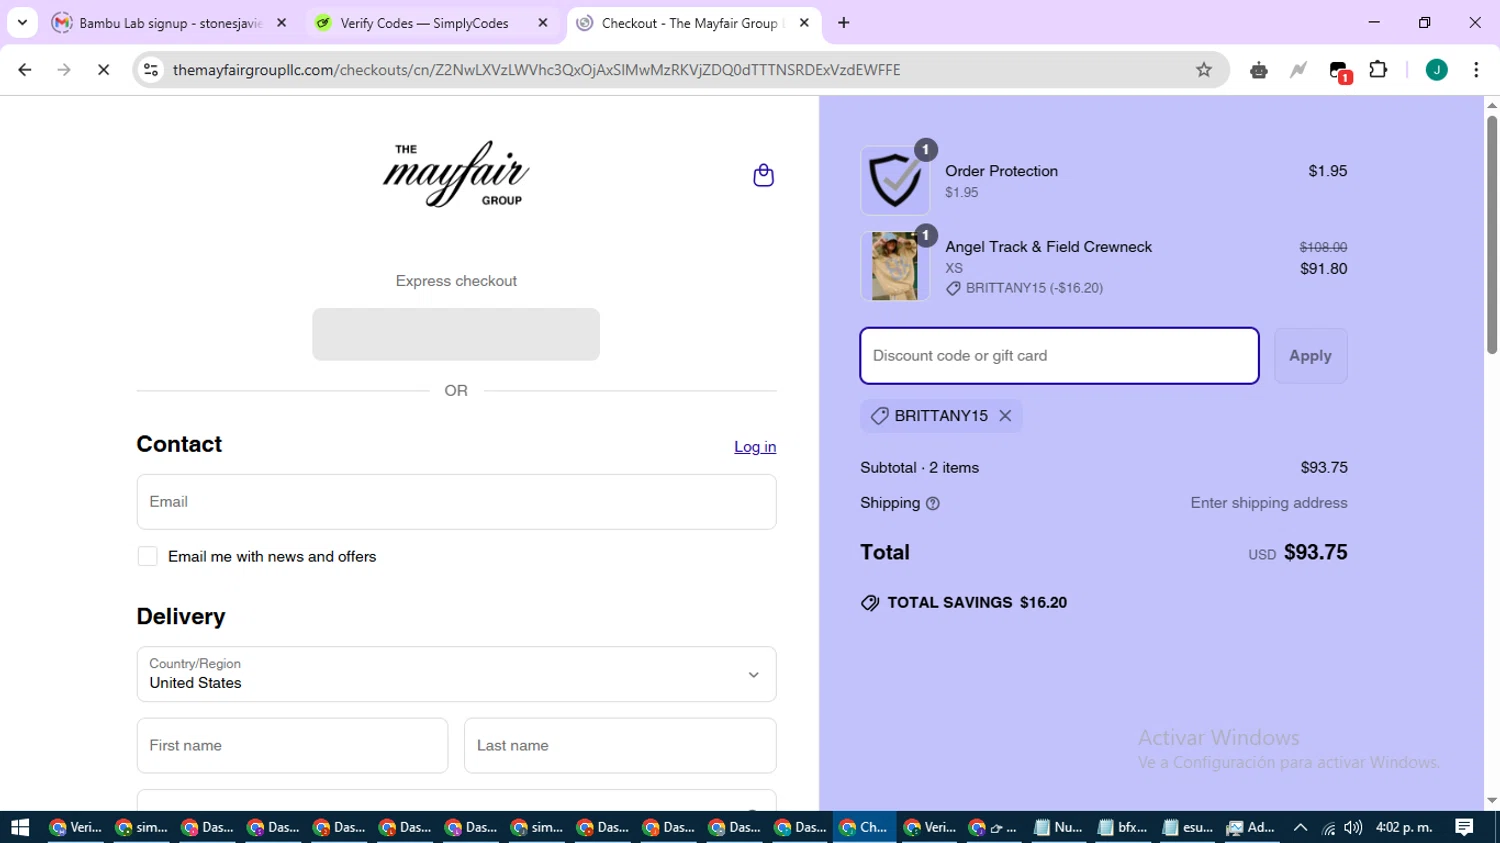Image resolution: width=1500 pixels, height=843 pixels.
Task: View site information icon in address bar
Action: pos(151,70)
